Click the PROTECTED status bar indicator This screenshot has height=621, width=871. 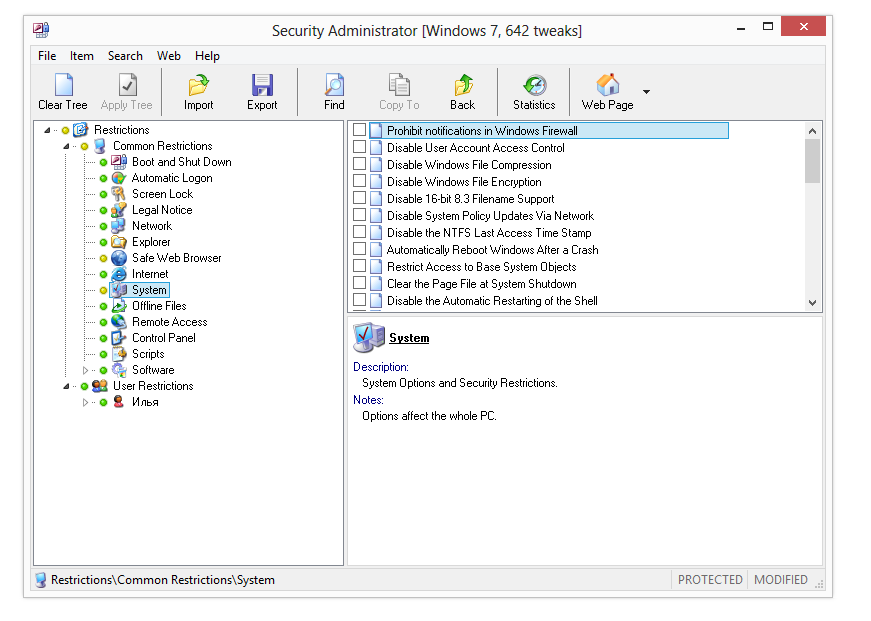710,580
